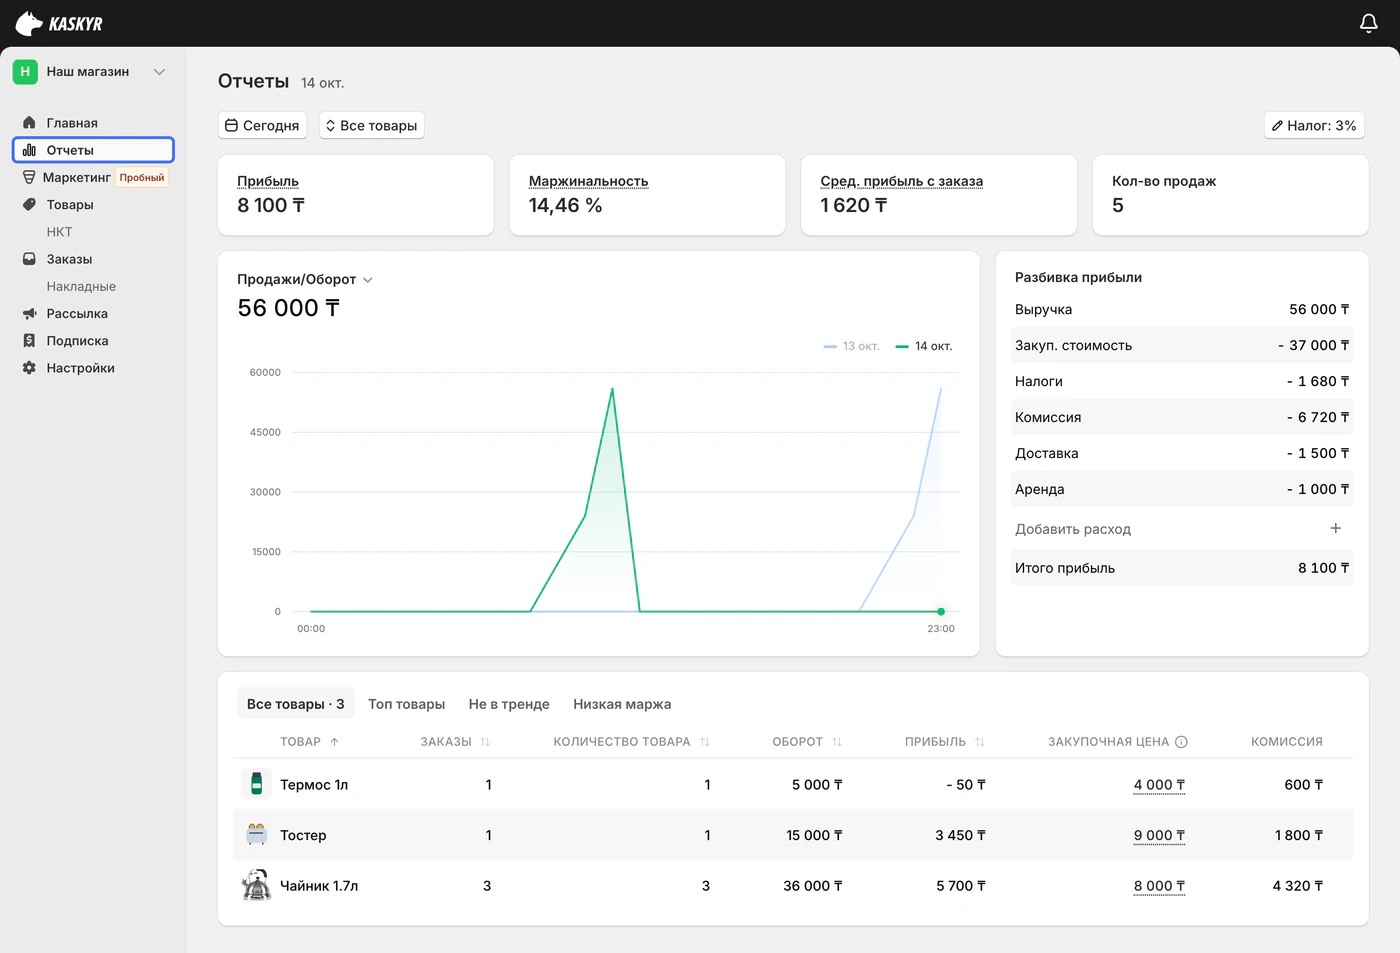The width and height of the screenshot is (1400, 953).
Task: Click the receipt icon beside Подписка
Action: 29,341
